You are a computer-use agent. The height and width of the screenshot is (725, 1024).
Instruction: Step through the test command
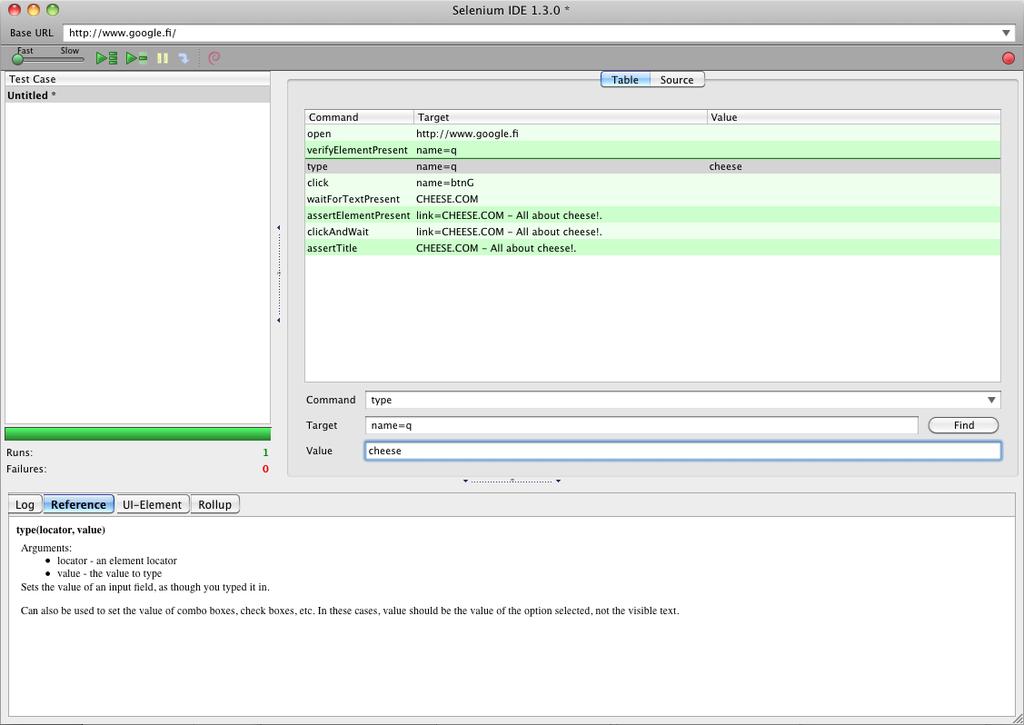(x=184, y=58)
